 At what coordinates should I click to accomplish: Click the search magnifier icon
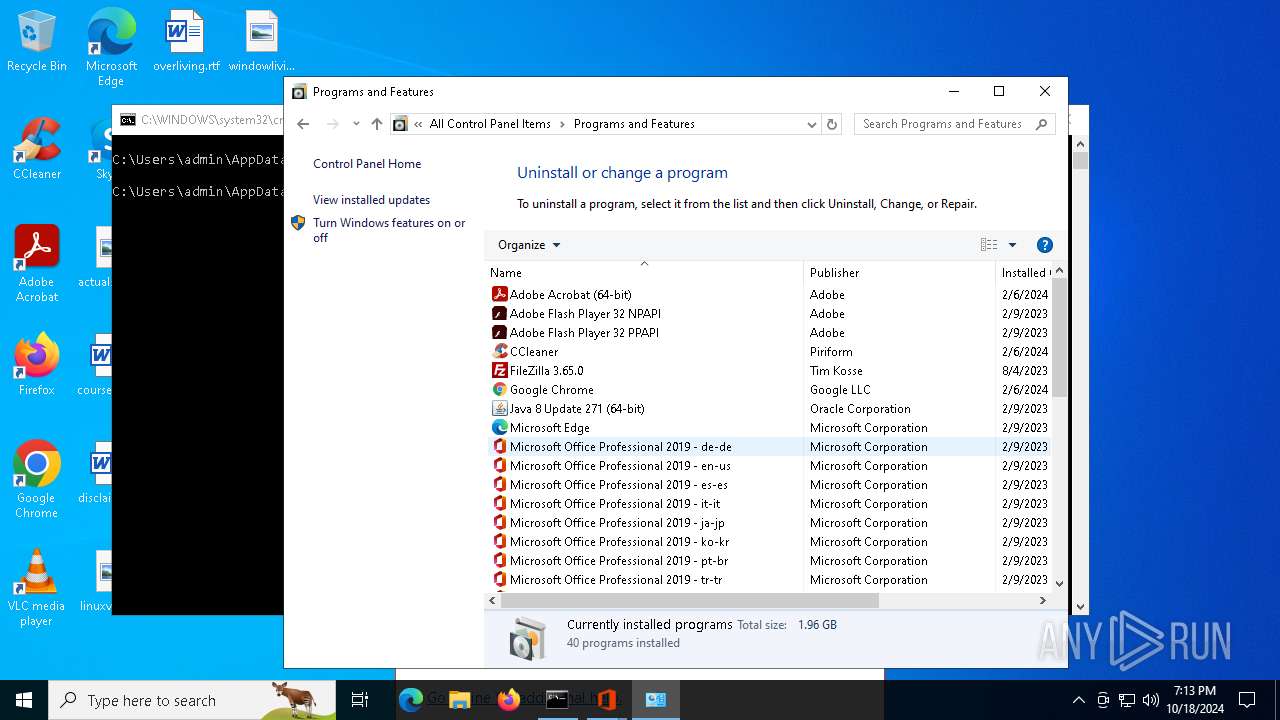point(1041,124)
